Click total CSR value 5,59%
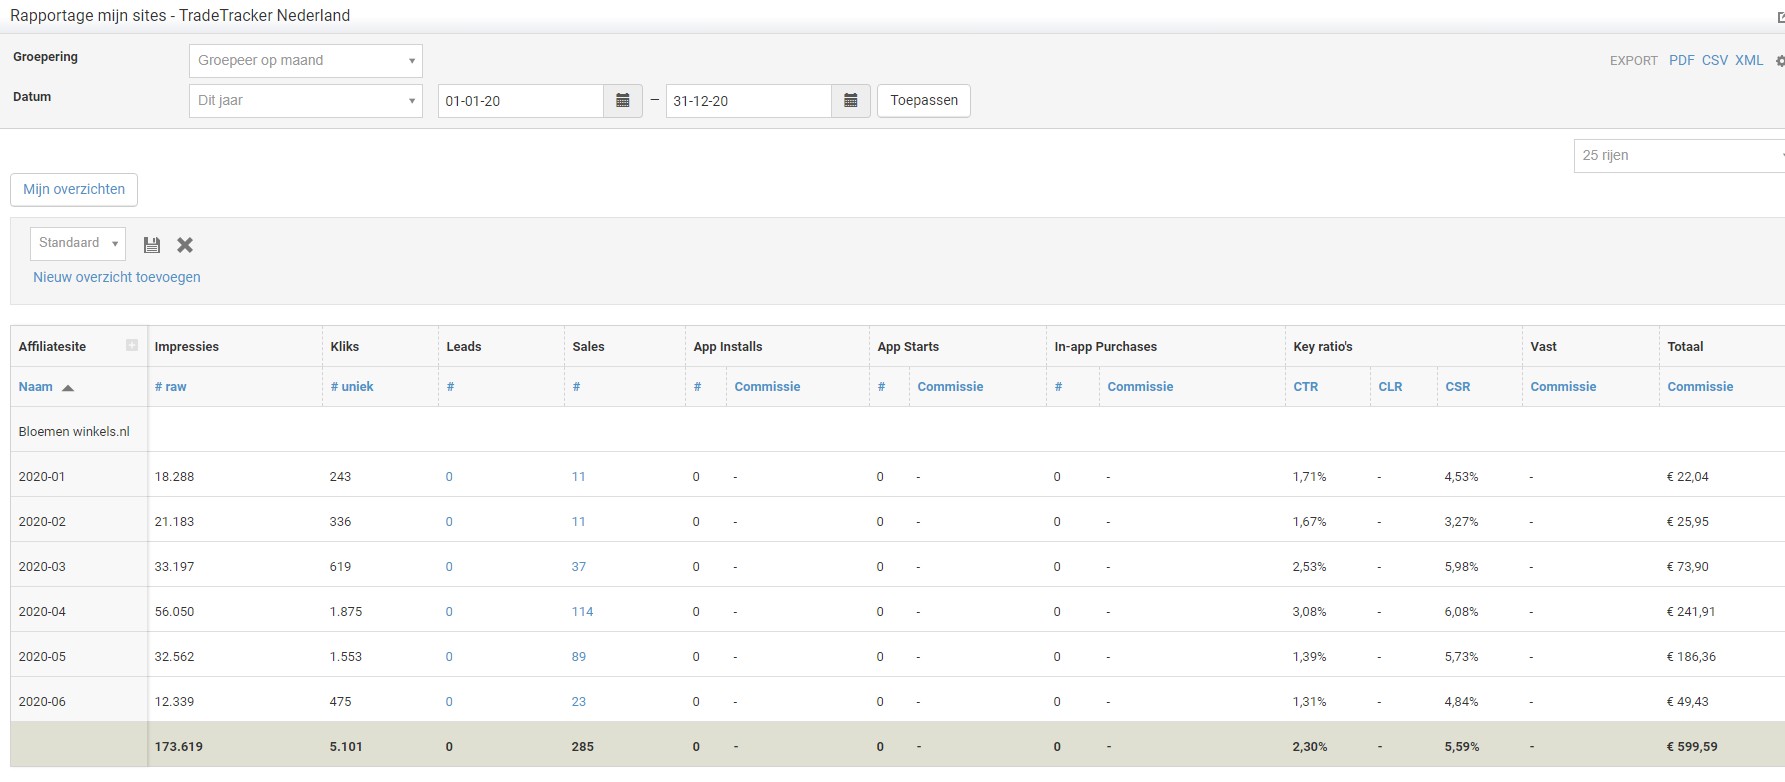Image resolution: width=1785 pixels, height=782 pixels. 1462,747
